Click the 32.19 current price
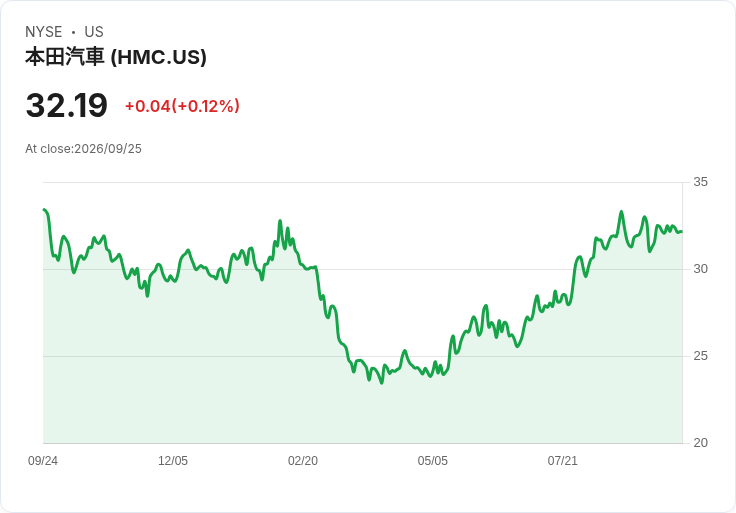The width and height of the screenshot is (736, 513). 67,105
